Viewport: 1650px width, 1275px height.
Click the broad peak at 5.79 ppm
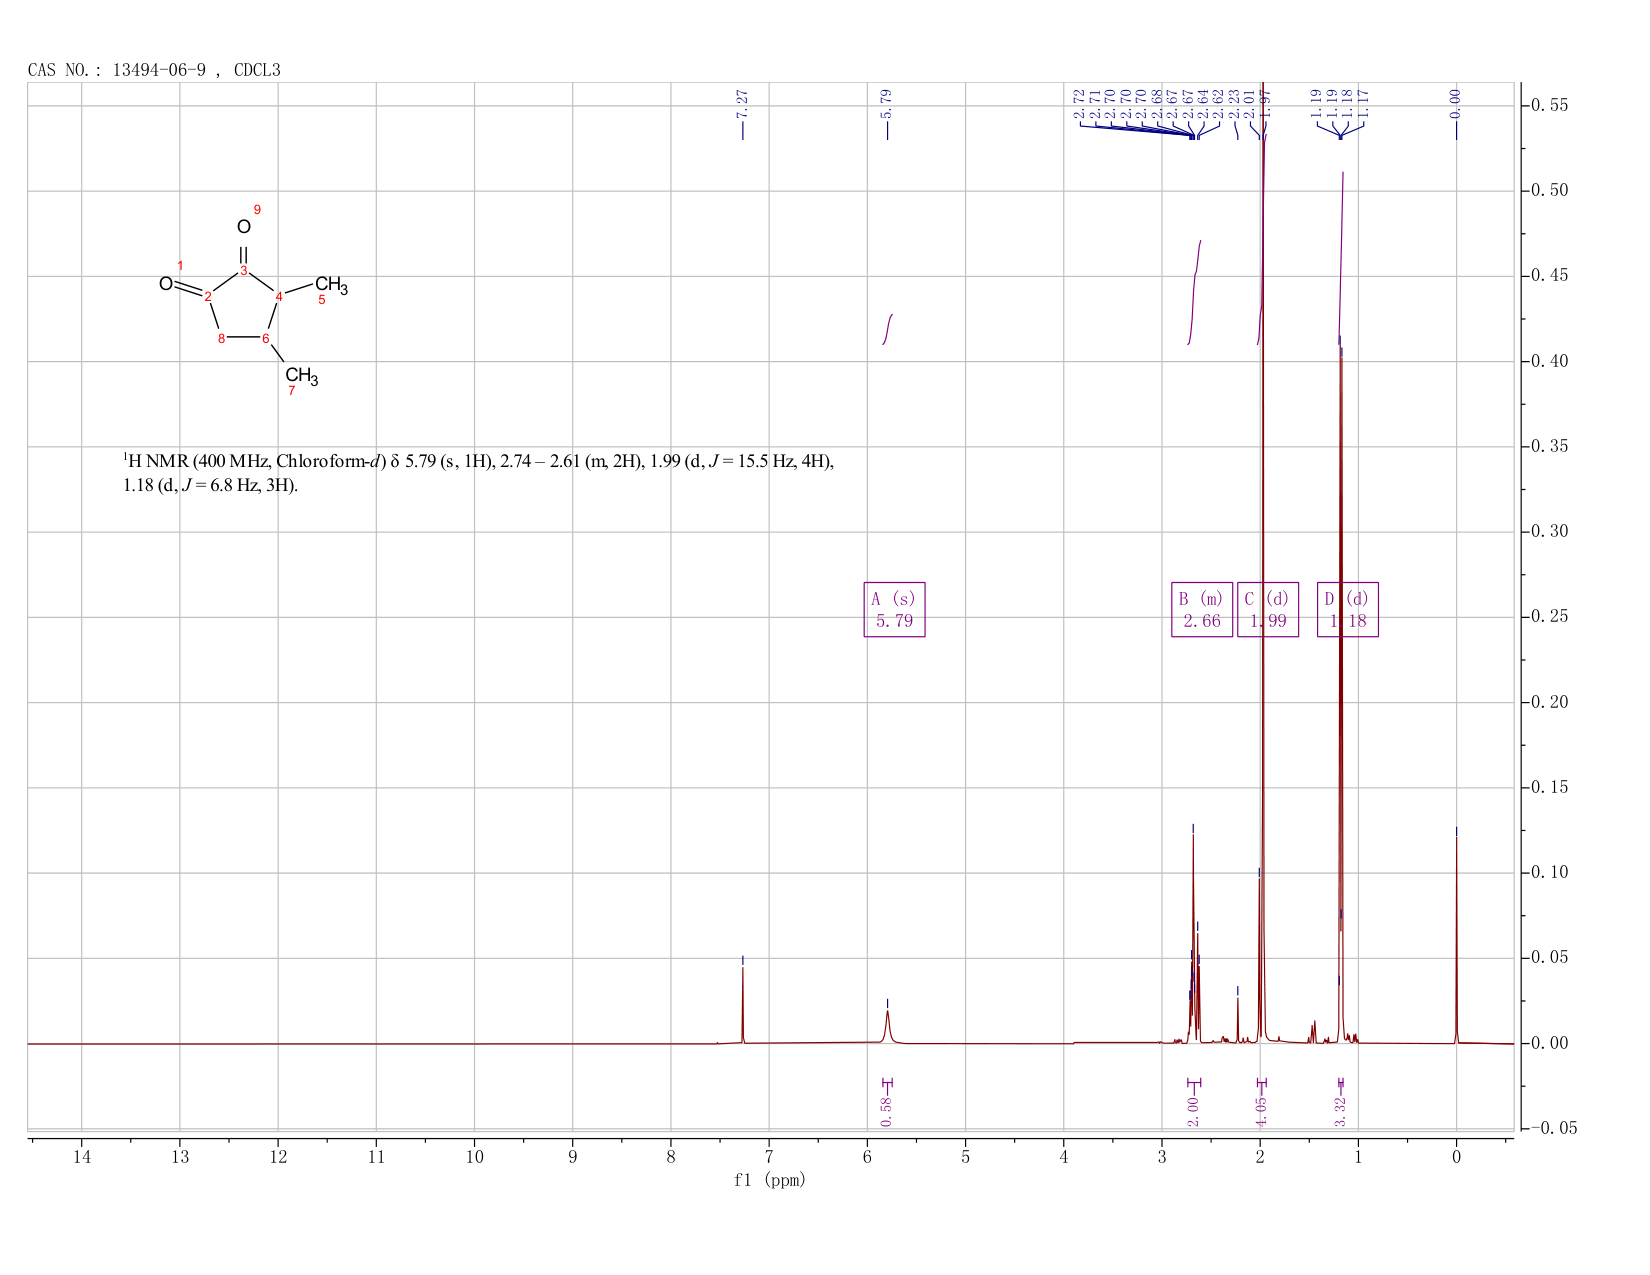887,1026
